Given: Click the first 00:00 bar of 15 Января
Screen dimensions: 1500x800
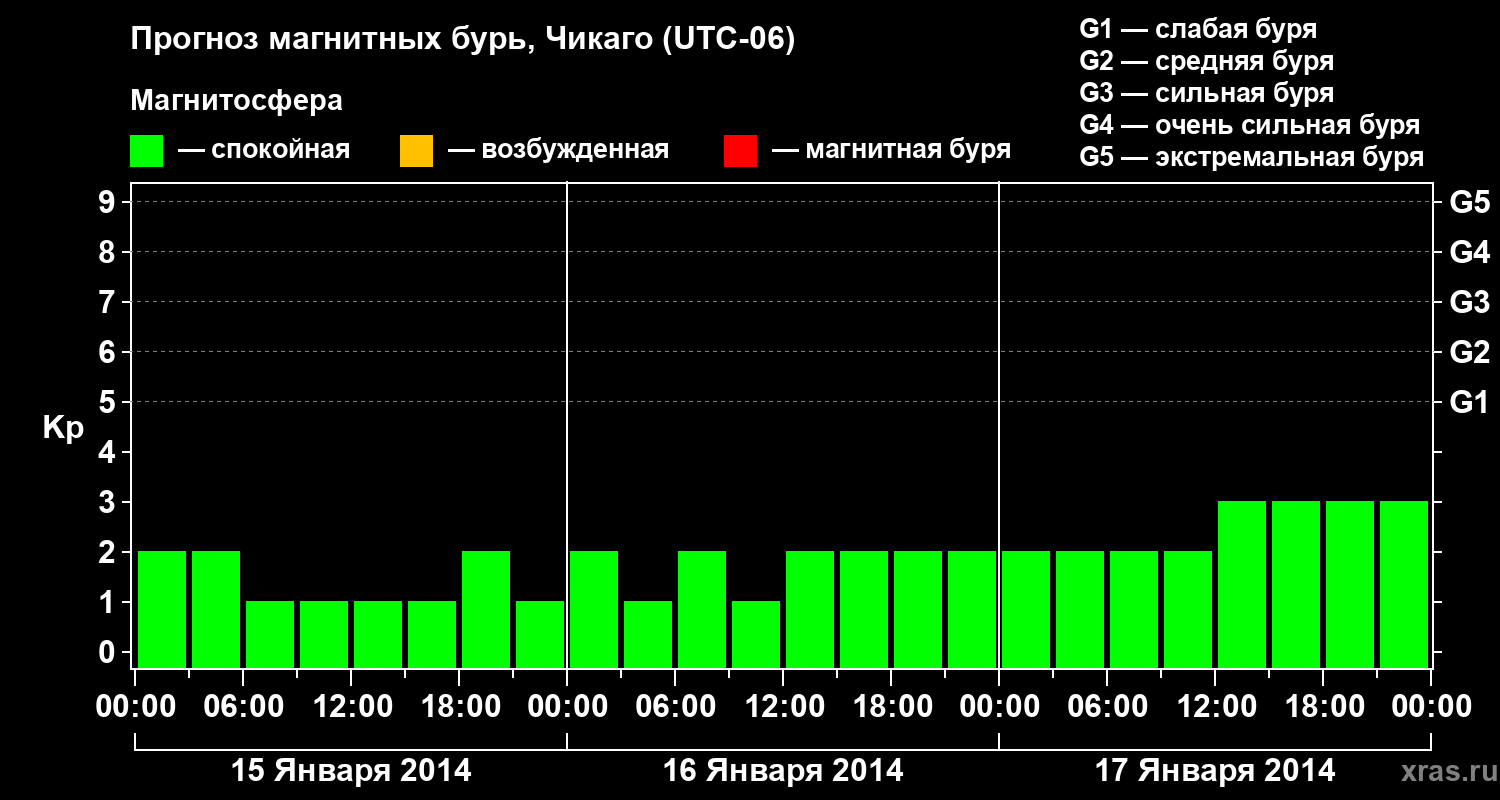Looking at the screenshot, I should click(162, 609).
